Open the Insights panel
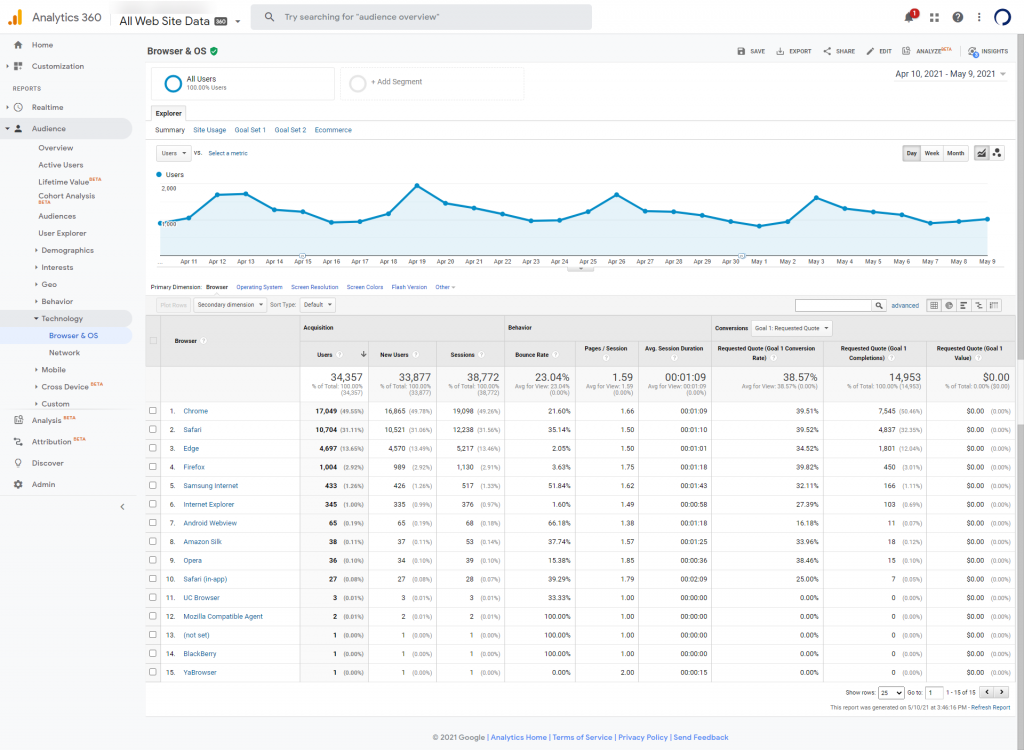 click(x=987, y=51)
